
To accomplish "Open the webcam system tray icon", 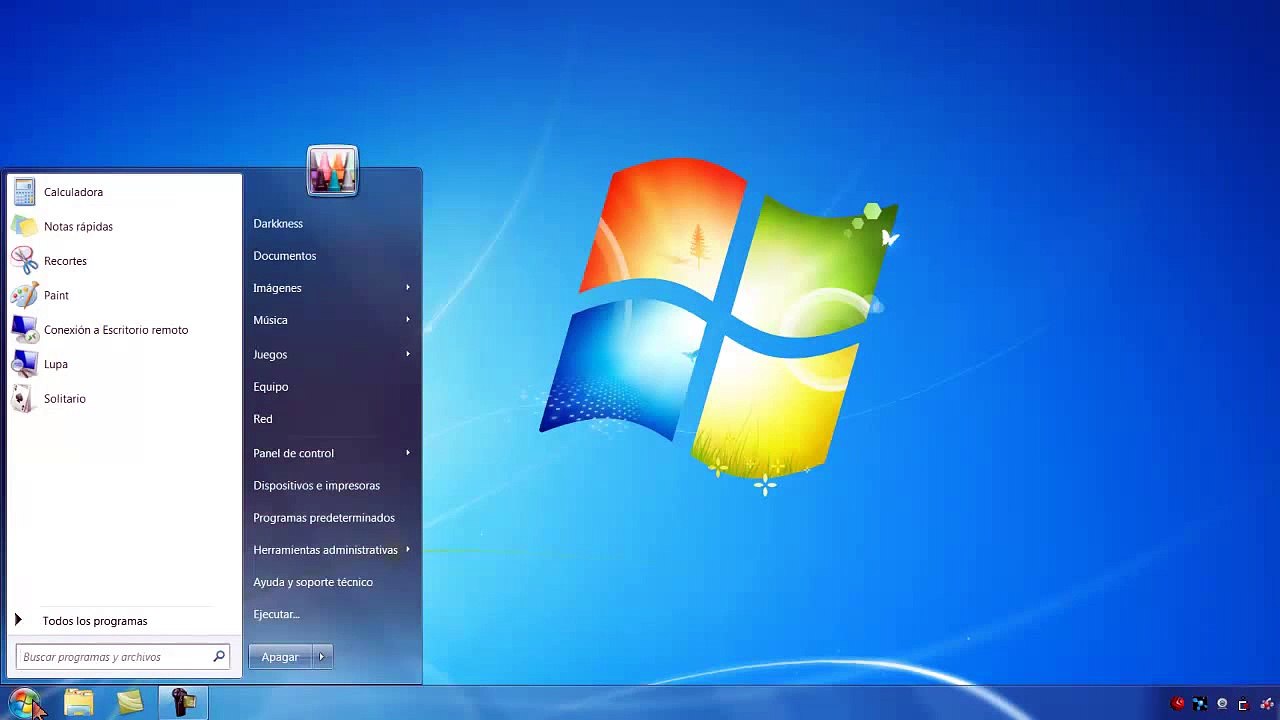I will point(1222,703).
